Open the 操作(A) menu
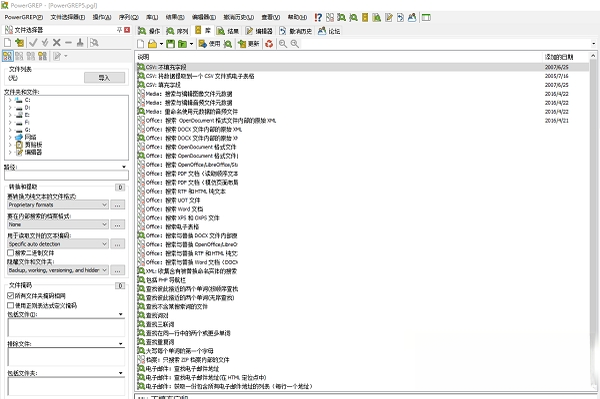The height and width of the screenshot is (399, 600). click(102, 17)
